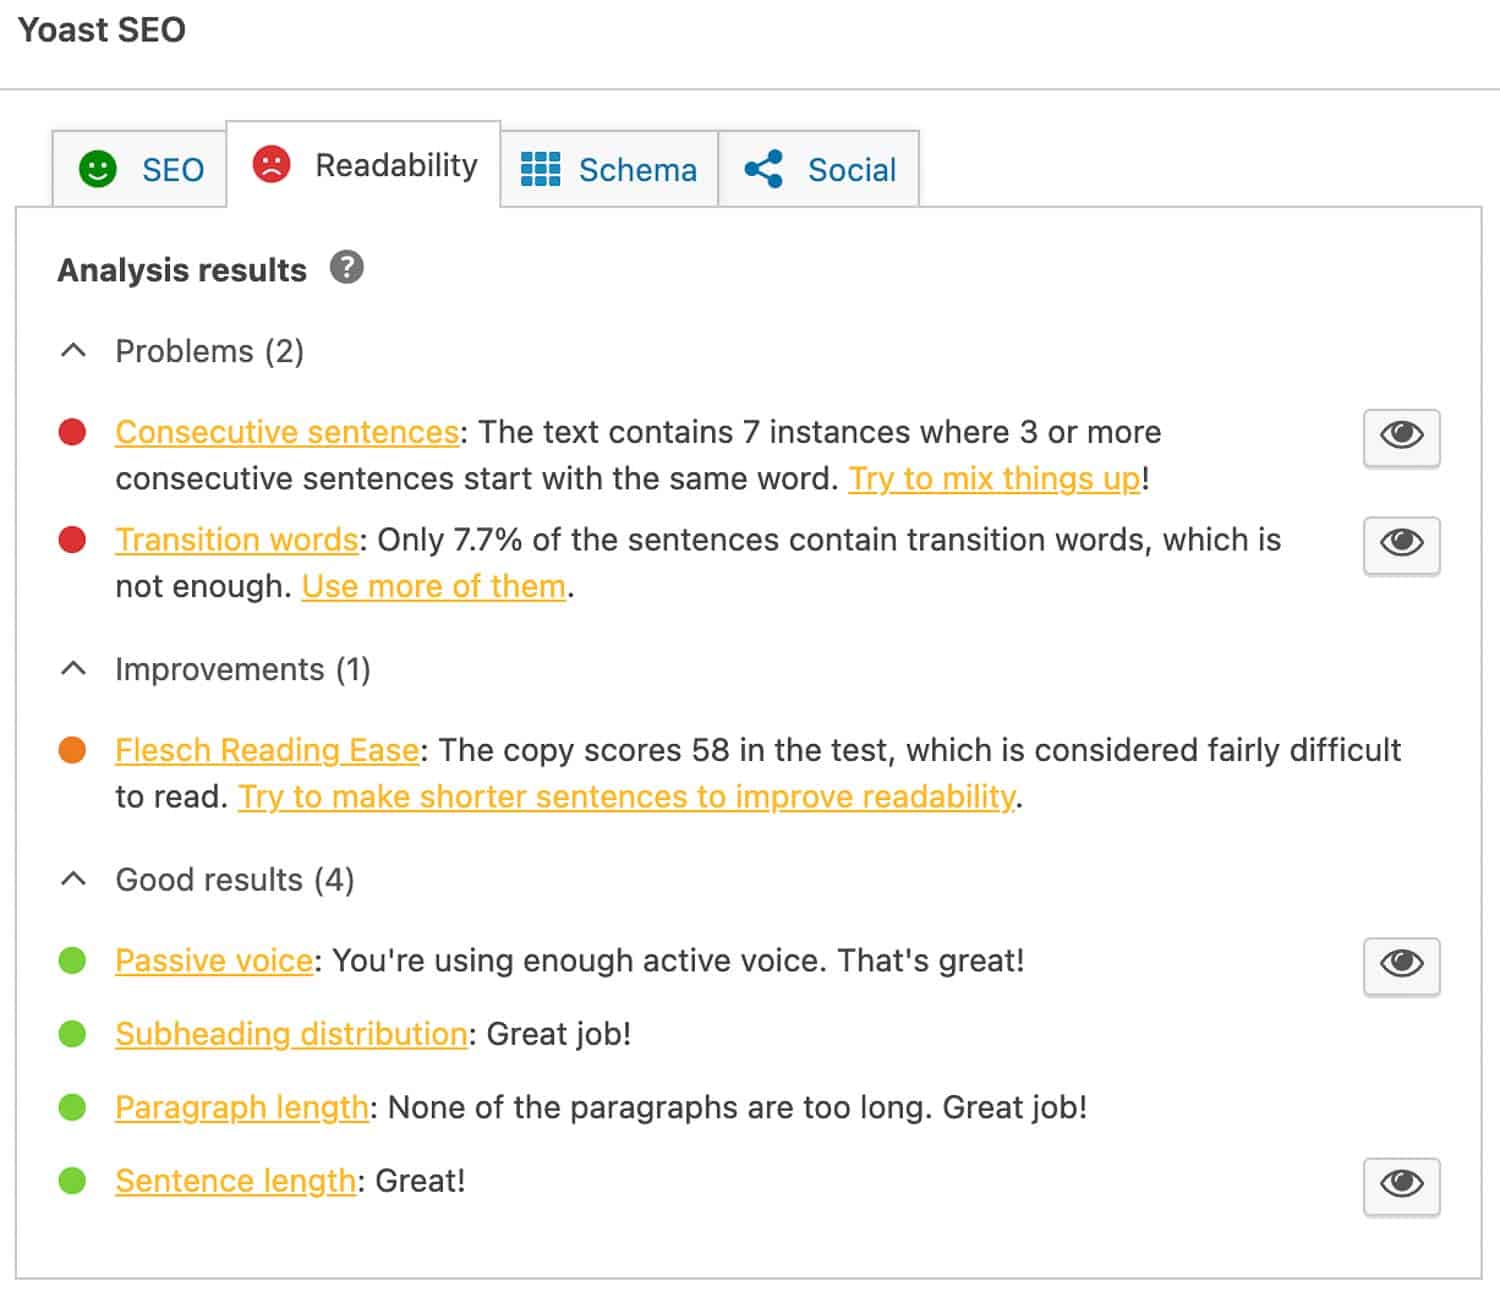Screen dimensions: 1500x1292
Task: Select the Schema grid icon
Action: coord(539,170)
